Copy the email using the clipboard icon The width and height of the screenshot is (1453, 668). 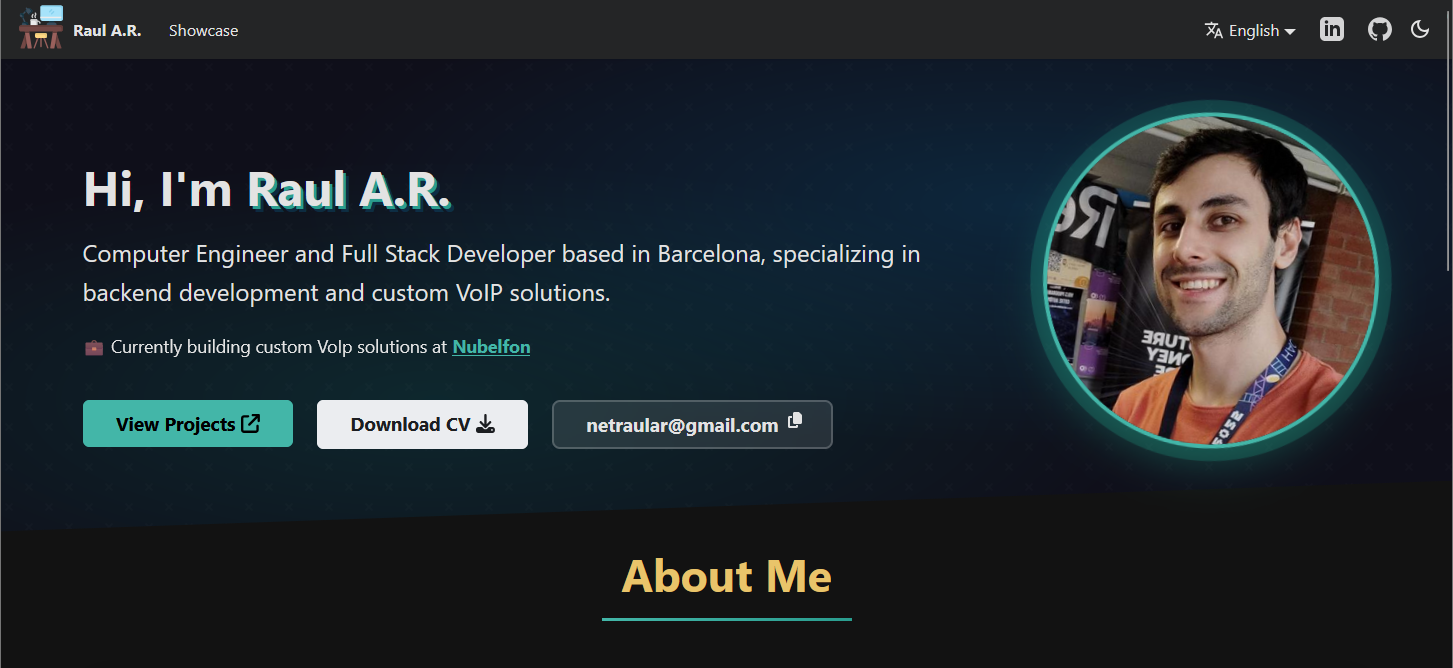[795, 421]
